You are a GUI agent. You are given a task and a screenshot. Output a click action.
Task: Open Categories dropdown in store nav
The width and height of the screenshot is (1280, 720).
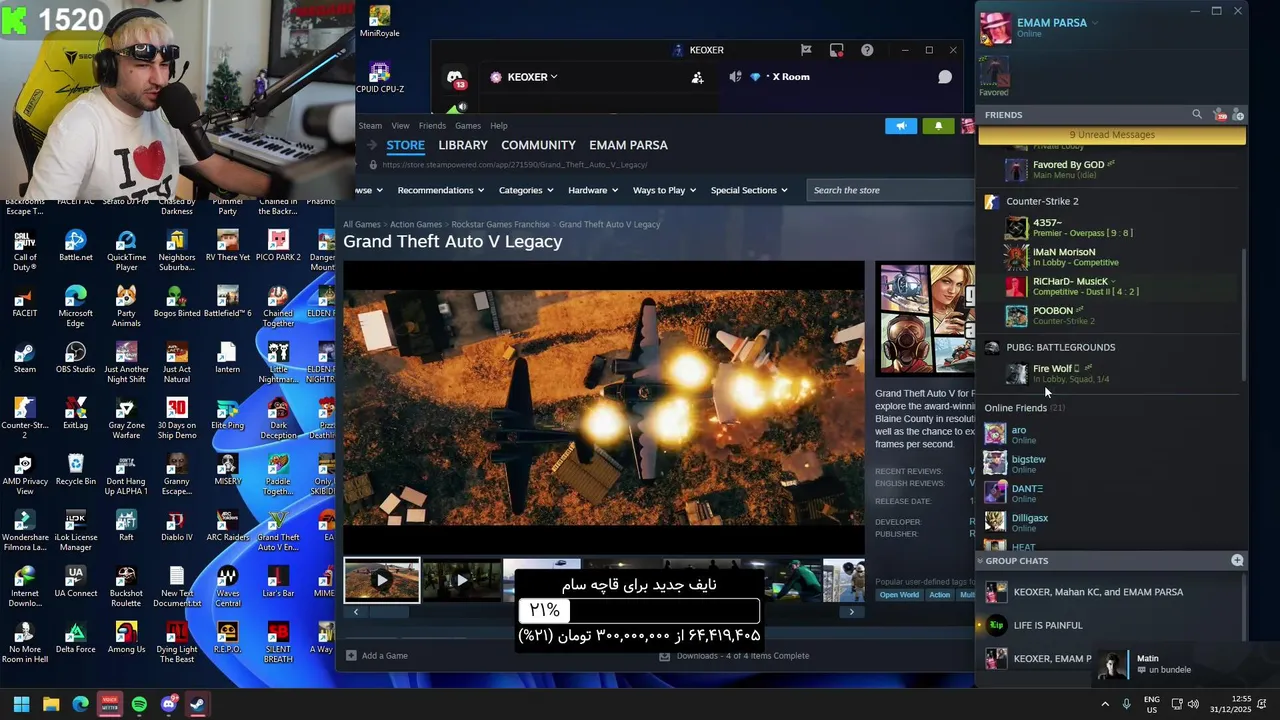point(525,190)
